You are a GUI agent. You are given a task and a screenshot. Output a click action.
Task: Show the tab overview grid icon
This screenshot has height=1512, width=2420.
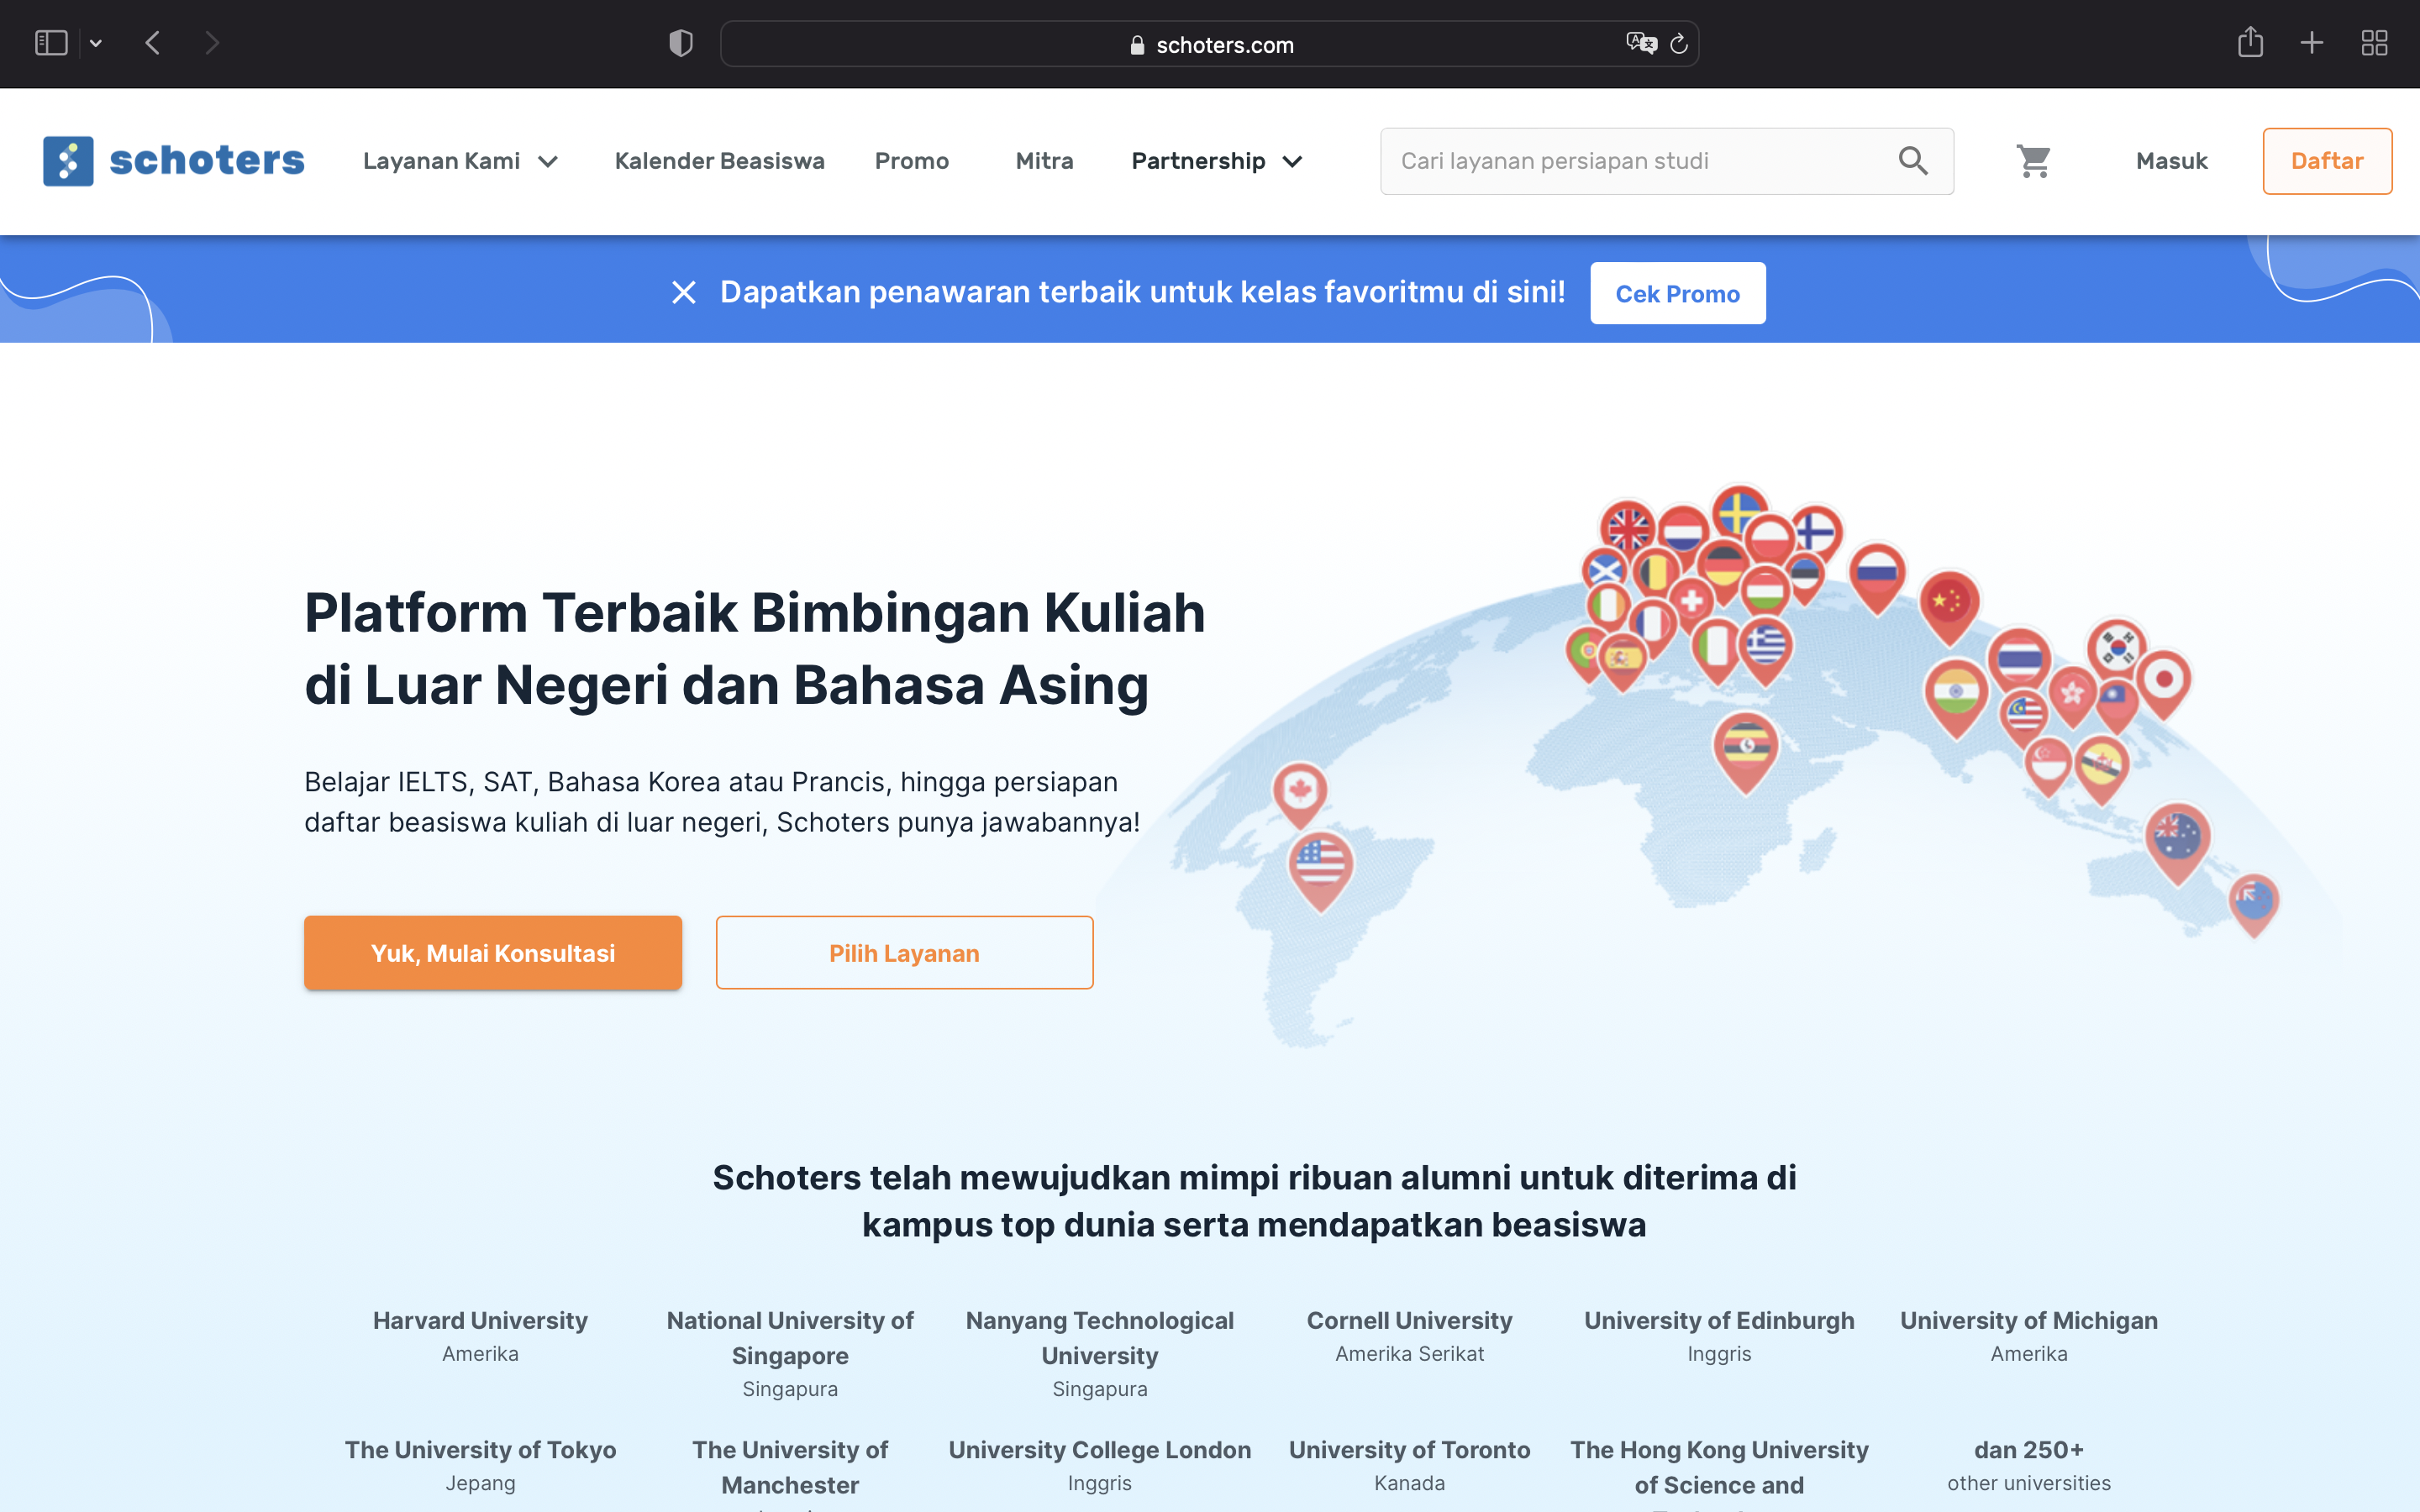click(2375, 43)
